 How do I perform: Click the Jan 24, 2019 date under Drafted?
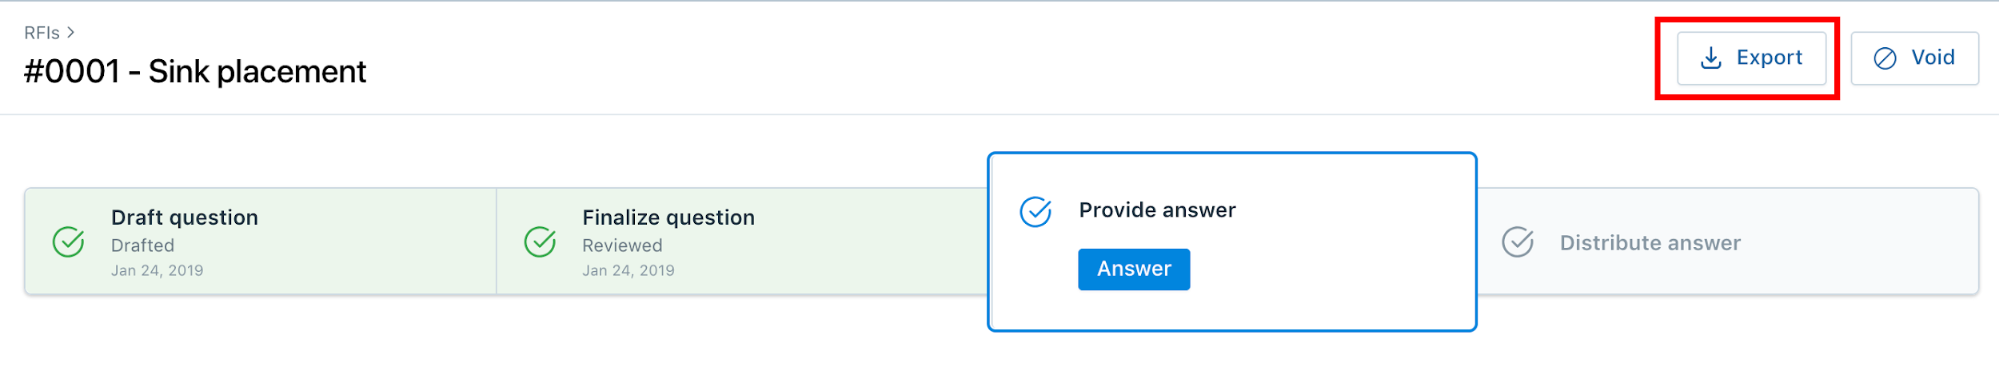tap(157, 271)
